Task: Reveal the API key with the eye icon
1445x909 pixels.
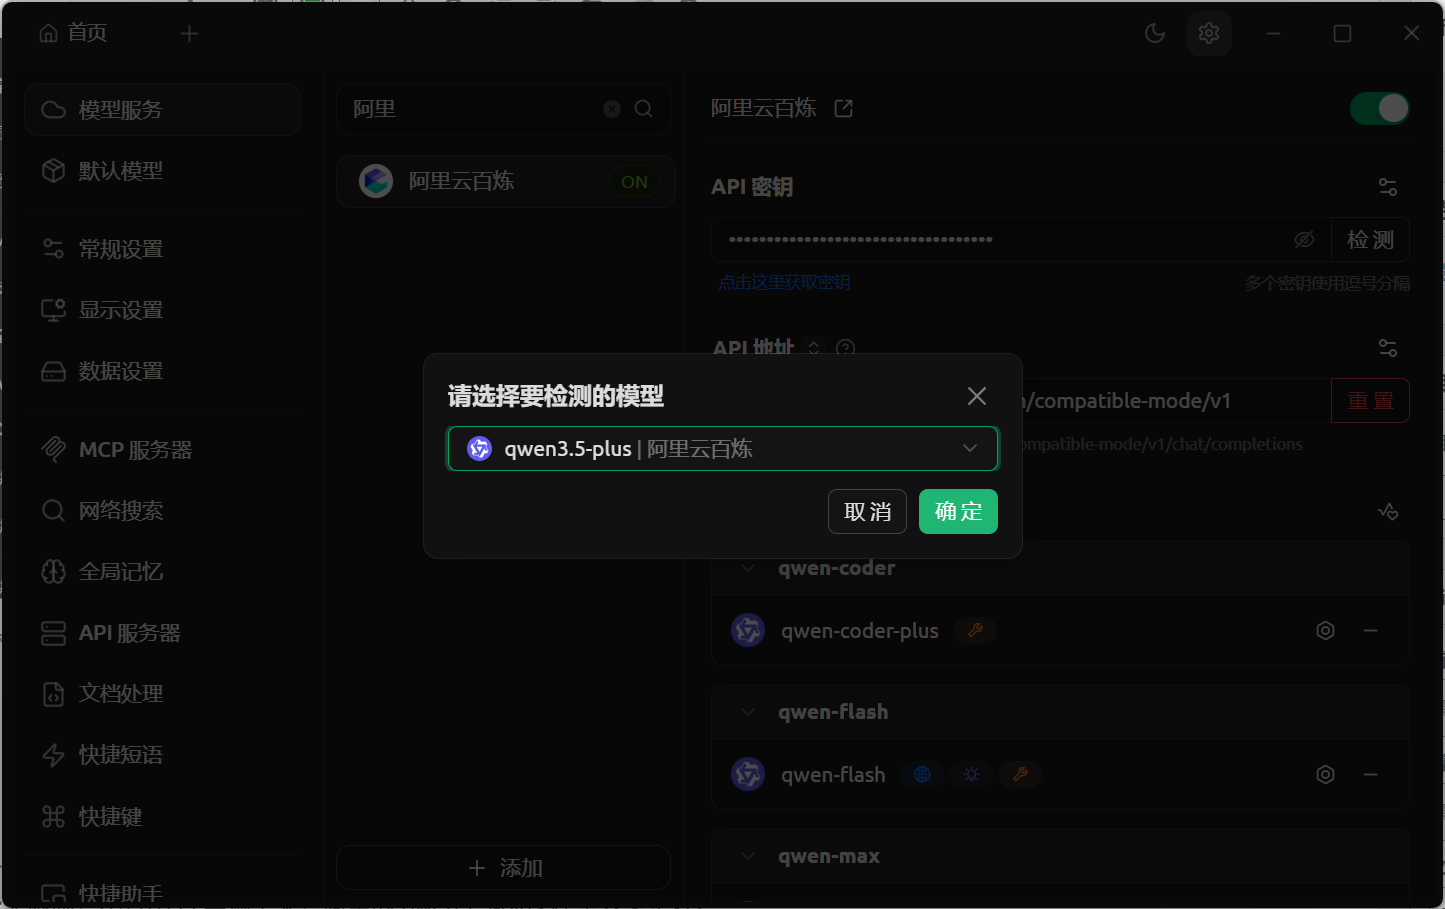Action: point(1304,239)
